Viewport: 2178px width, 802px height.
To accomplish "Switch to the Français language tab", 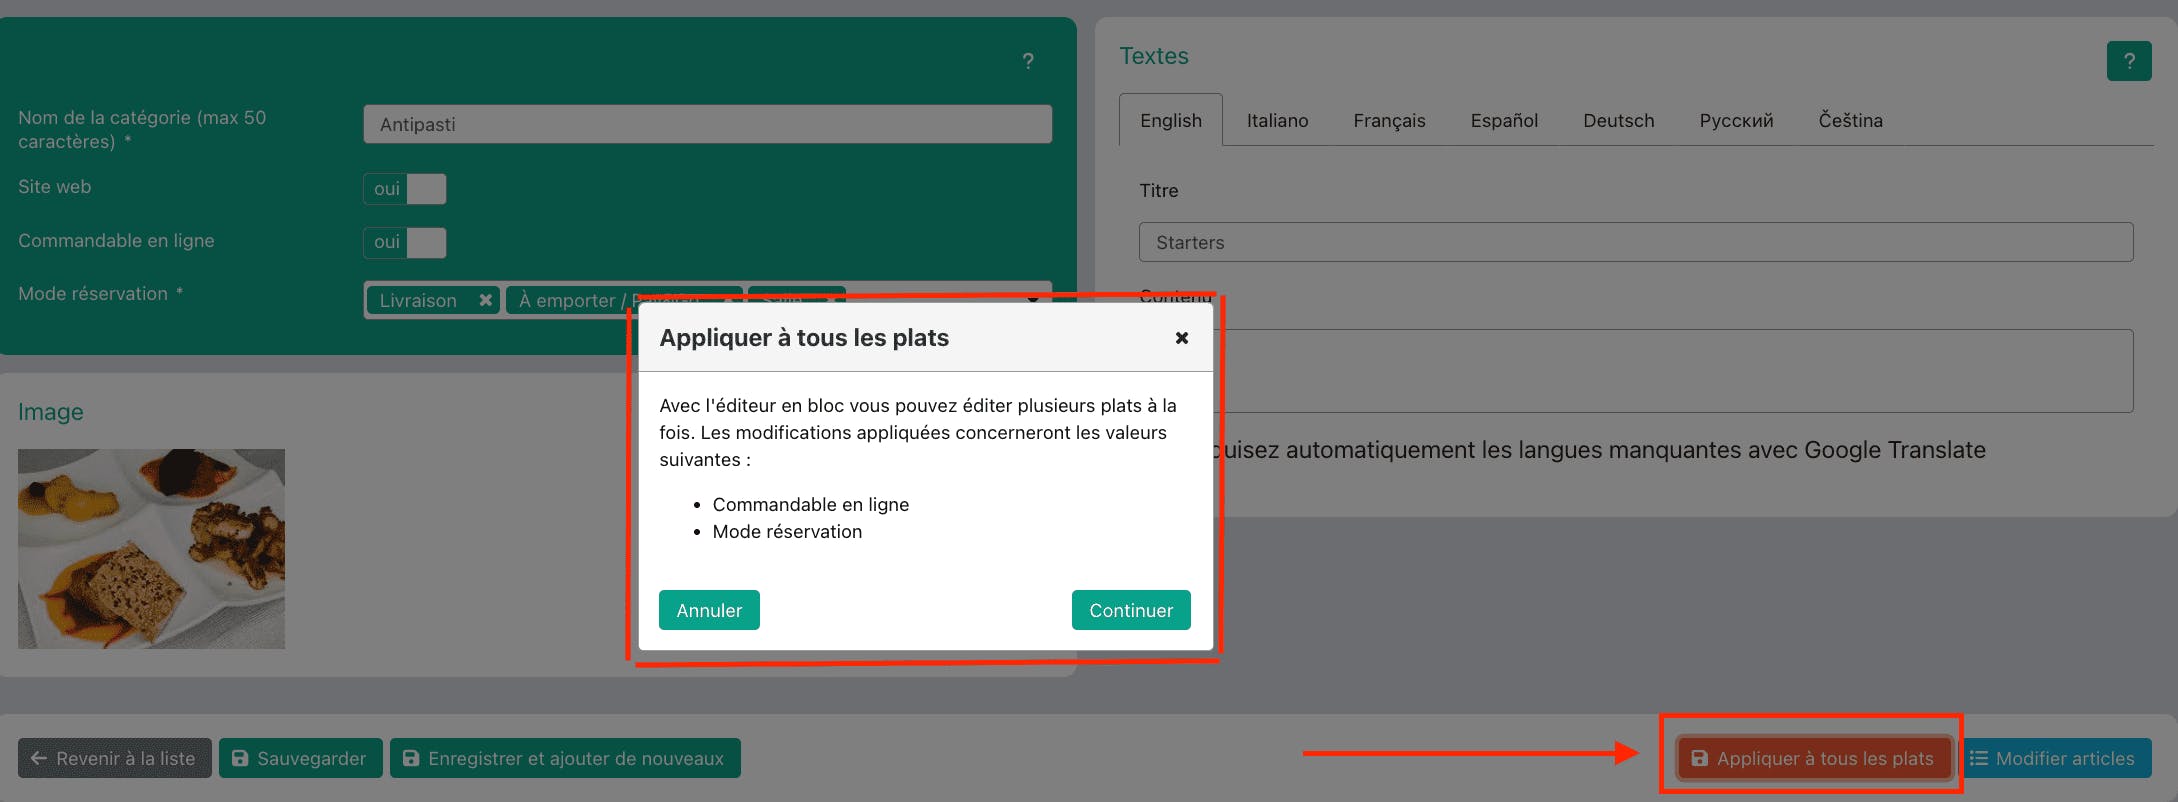I will (x=1389, y=120).
